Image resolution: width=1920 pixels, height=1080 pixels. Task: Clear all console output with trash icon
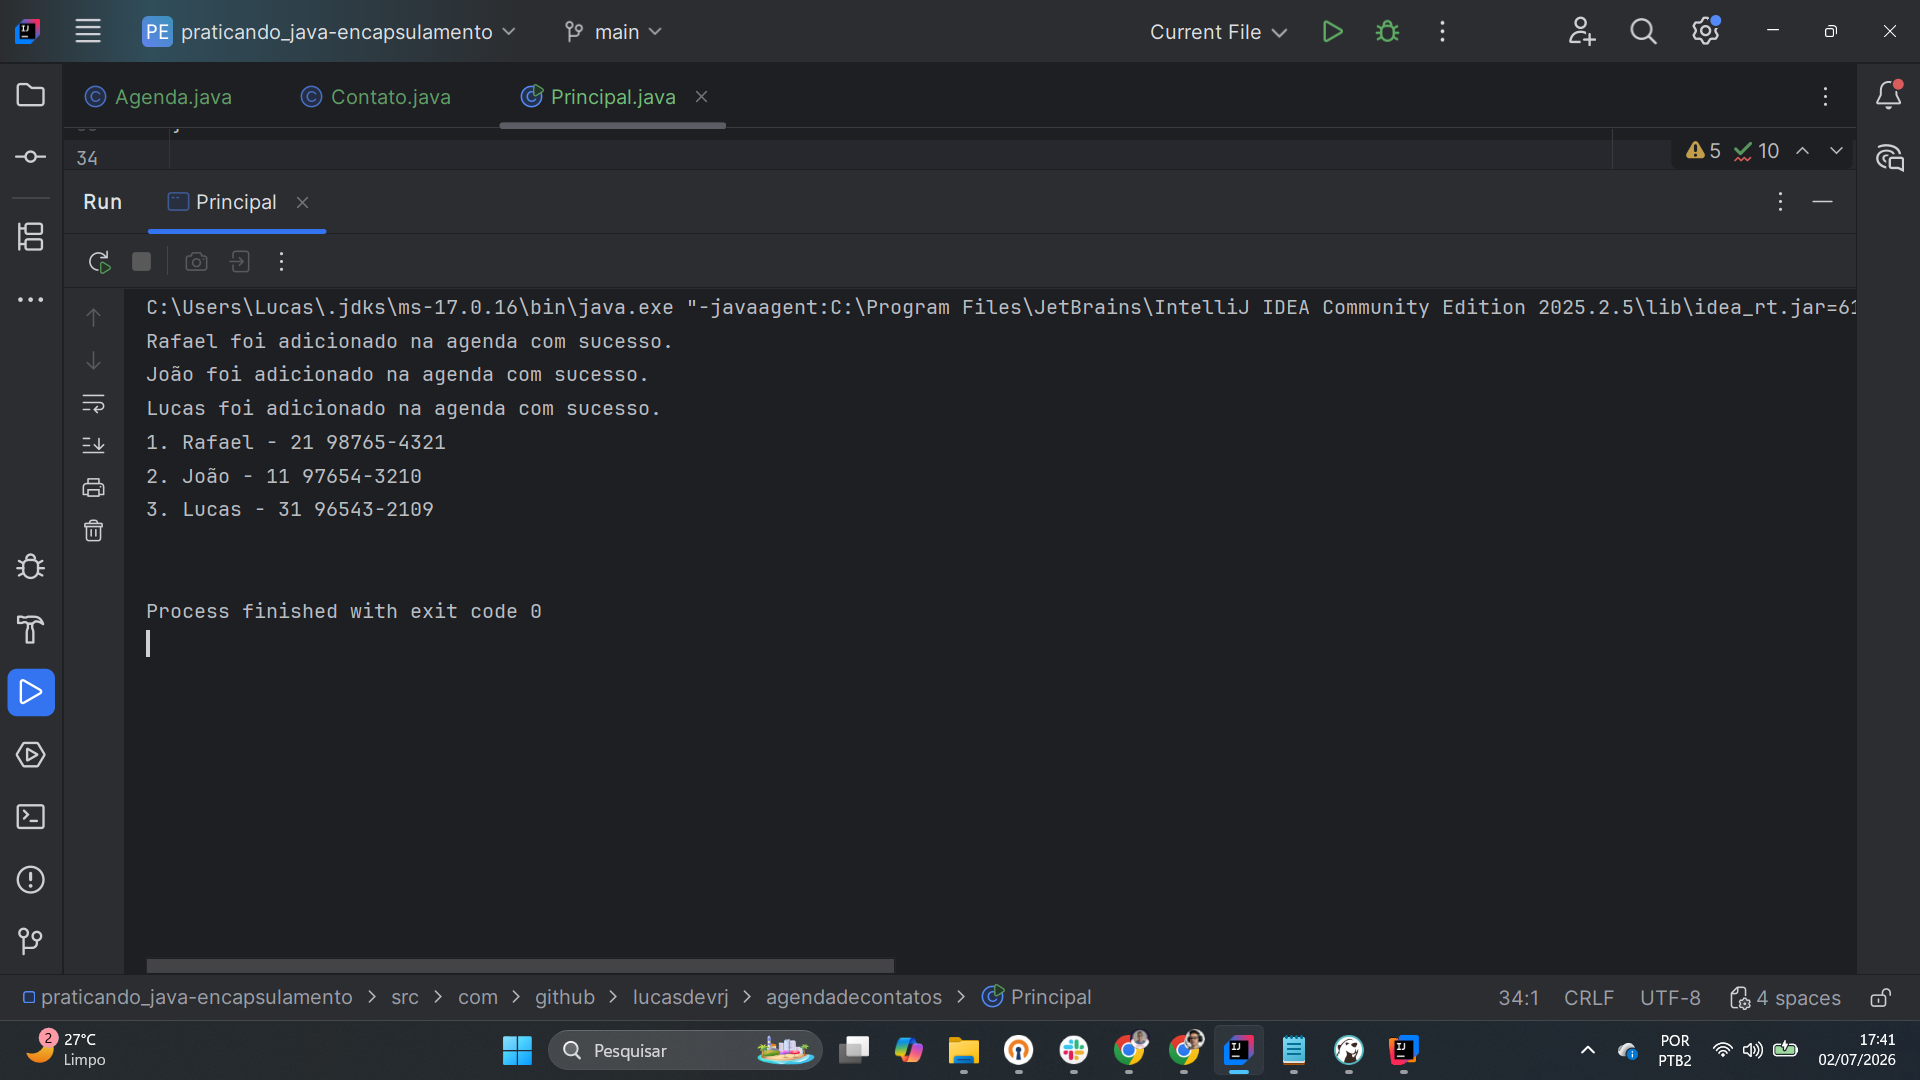click(93, 531)
